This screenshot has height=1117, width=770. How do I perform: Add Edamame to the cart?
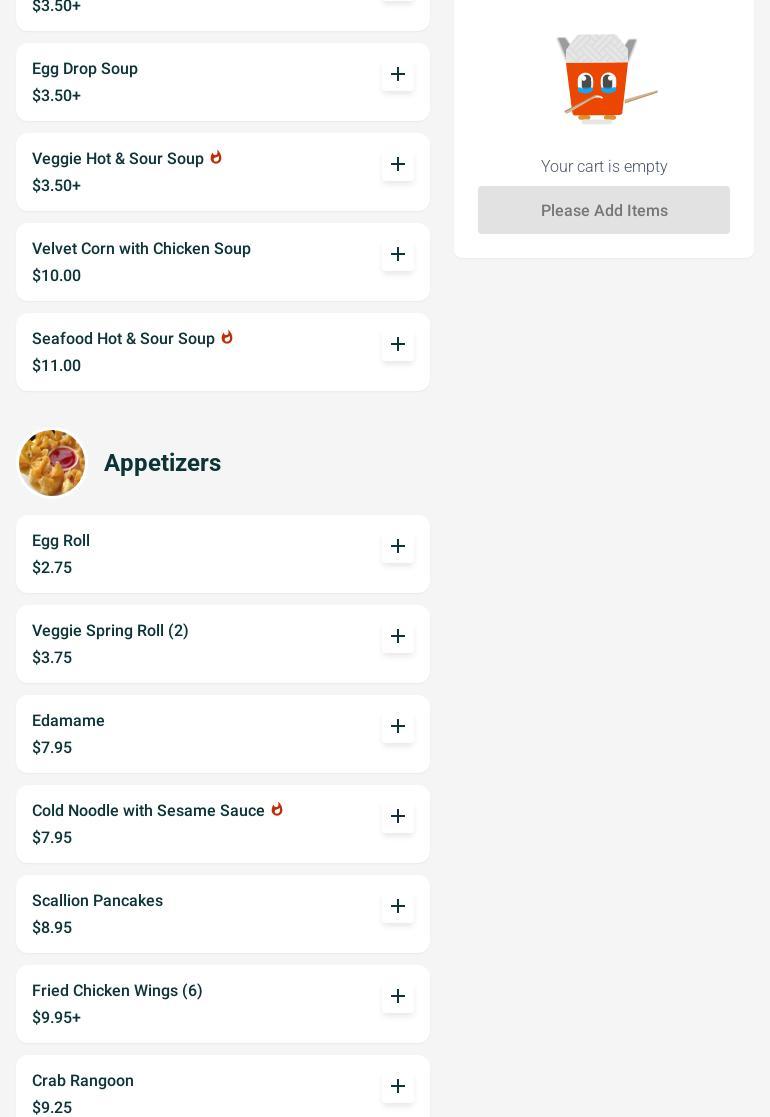coord(398,727)
